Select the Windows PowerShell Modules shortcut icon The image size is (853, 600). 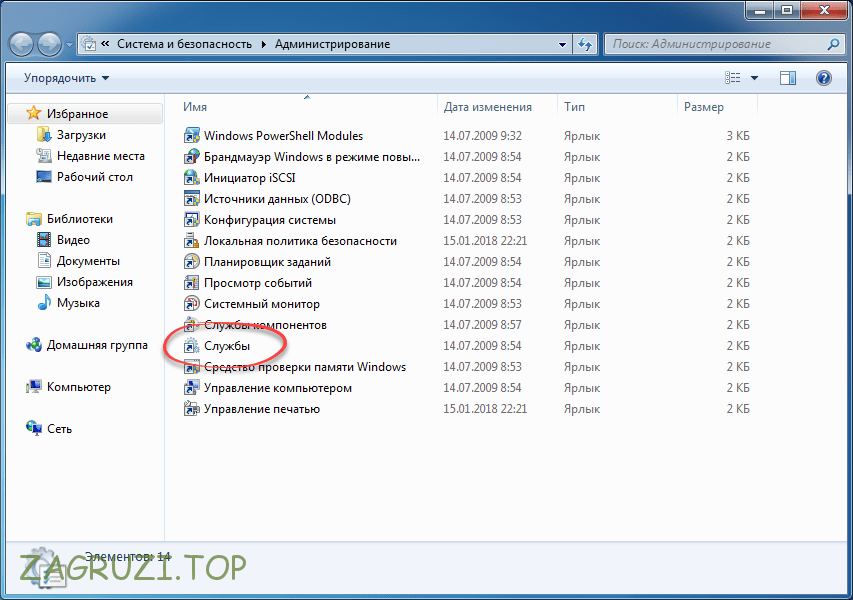point(191,135)
